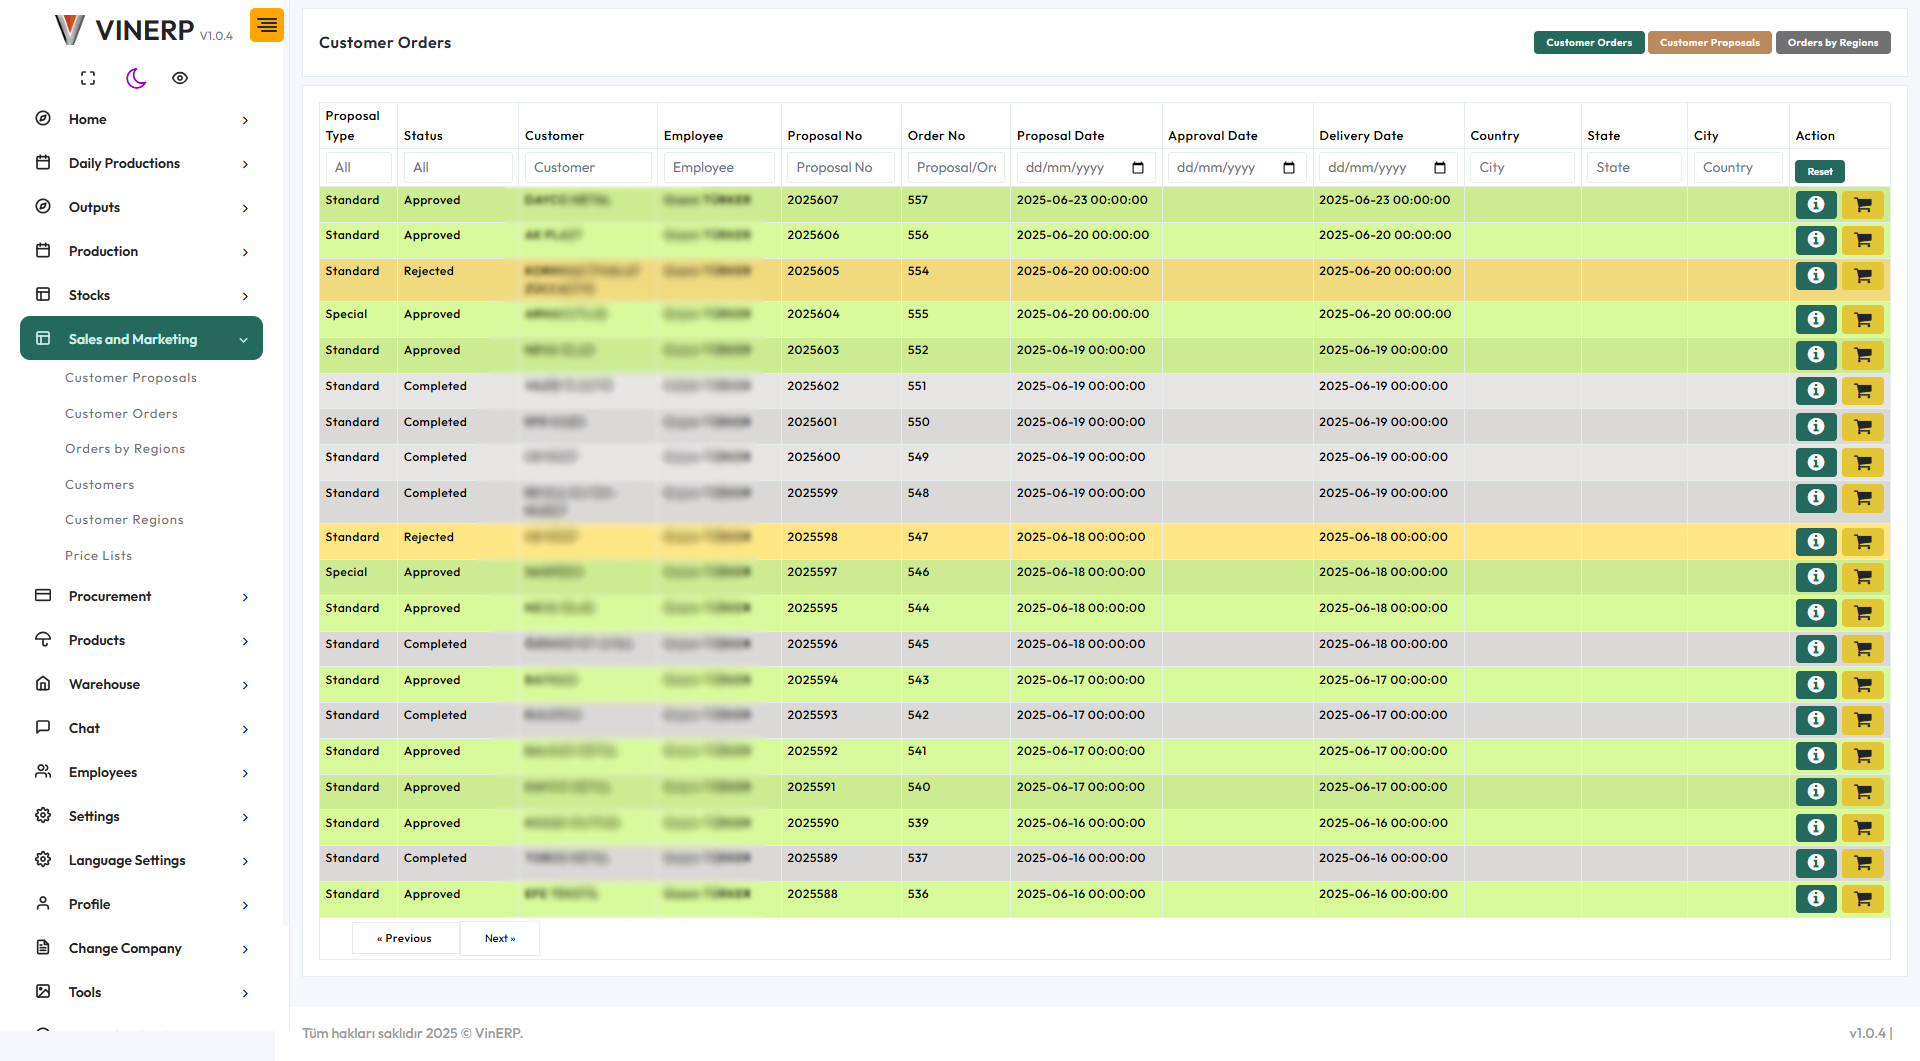Click tan Customer Proposals button
1920x1061 pixels.
pos(1710,42)
